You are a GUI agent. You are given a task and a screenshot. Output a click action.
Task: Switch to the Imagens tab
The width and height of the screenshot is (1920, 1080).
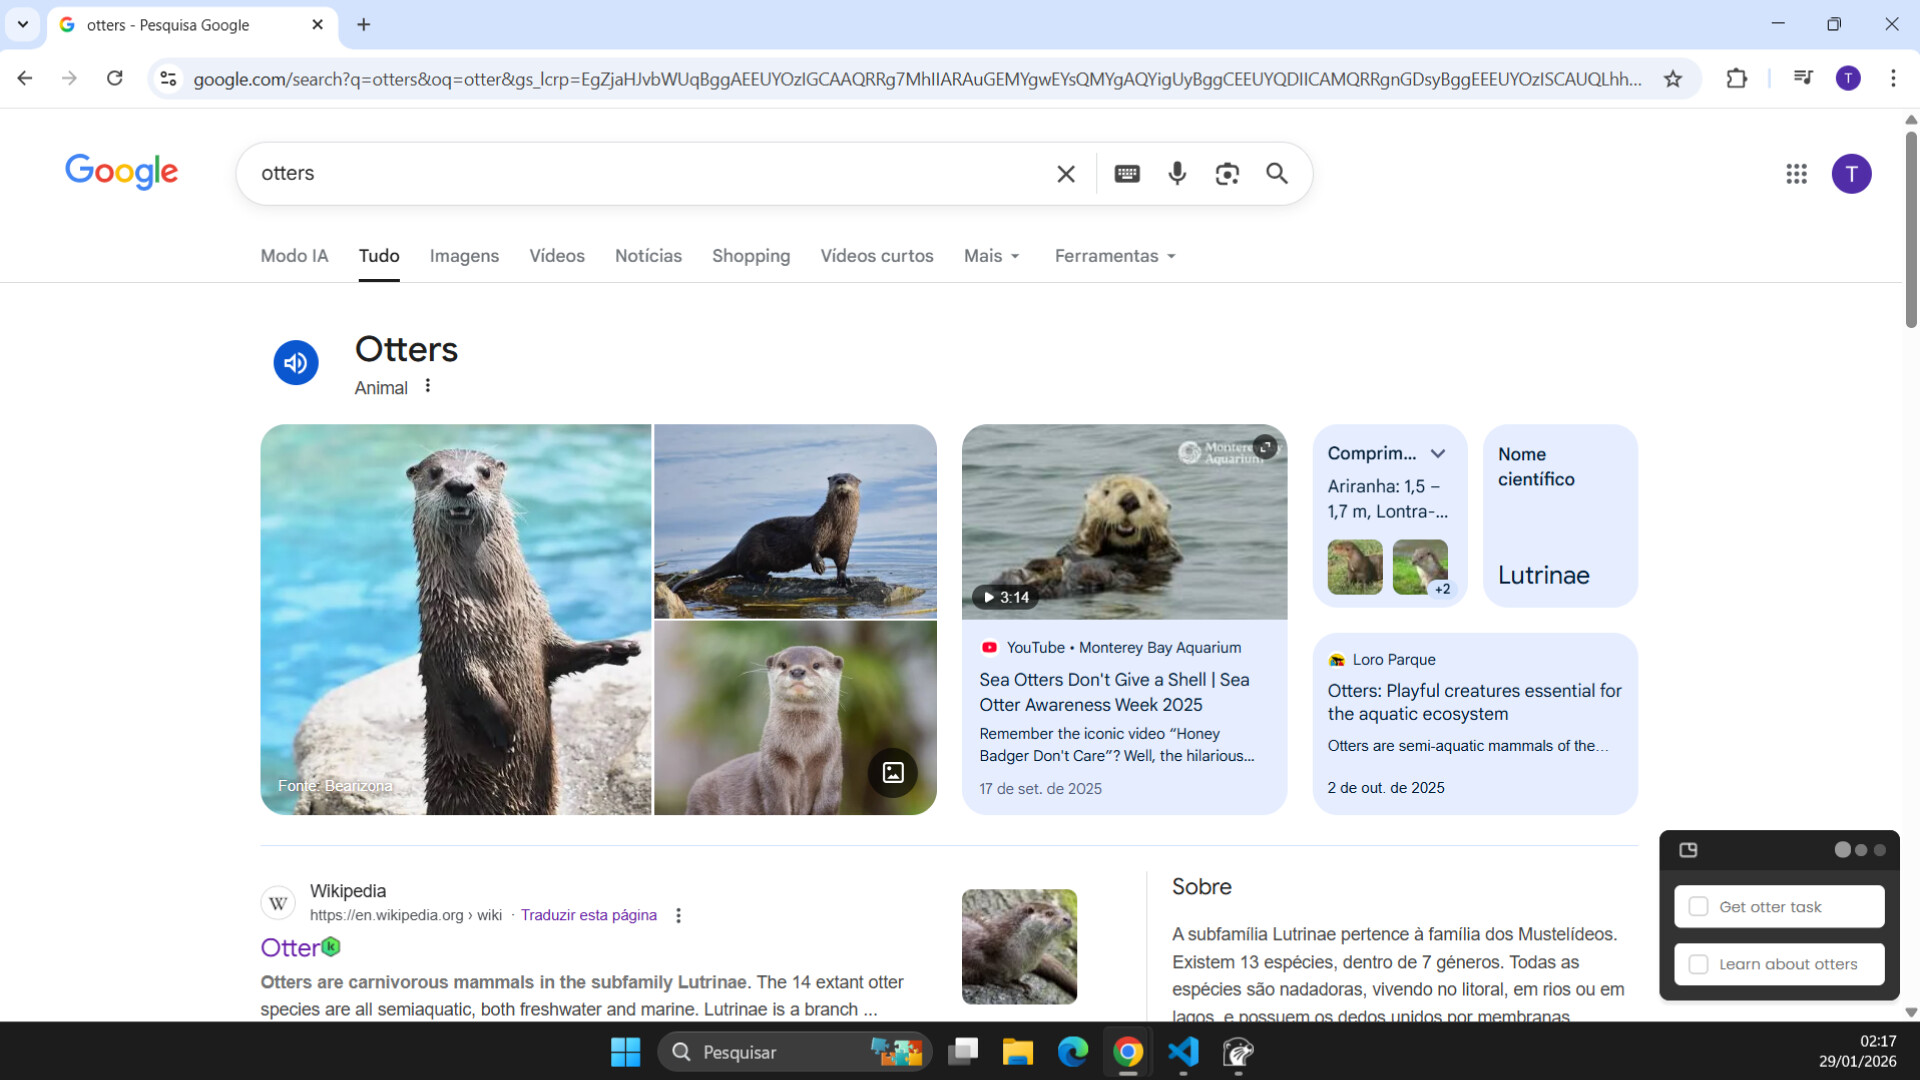click(464, 256)
